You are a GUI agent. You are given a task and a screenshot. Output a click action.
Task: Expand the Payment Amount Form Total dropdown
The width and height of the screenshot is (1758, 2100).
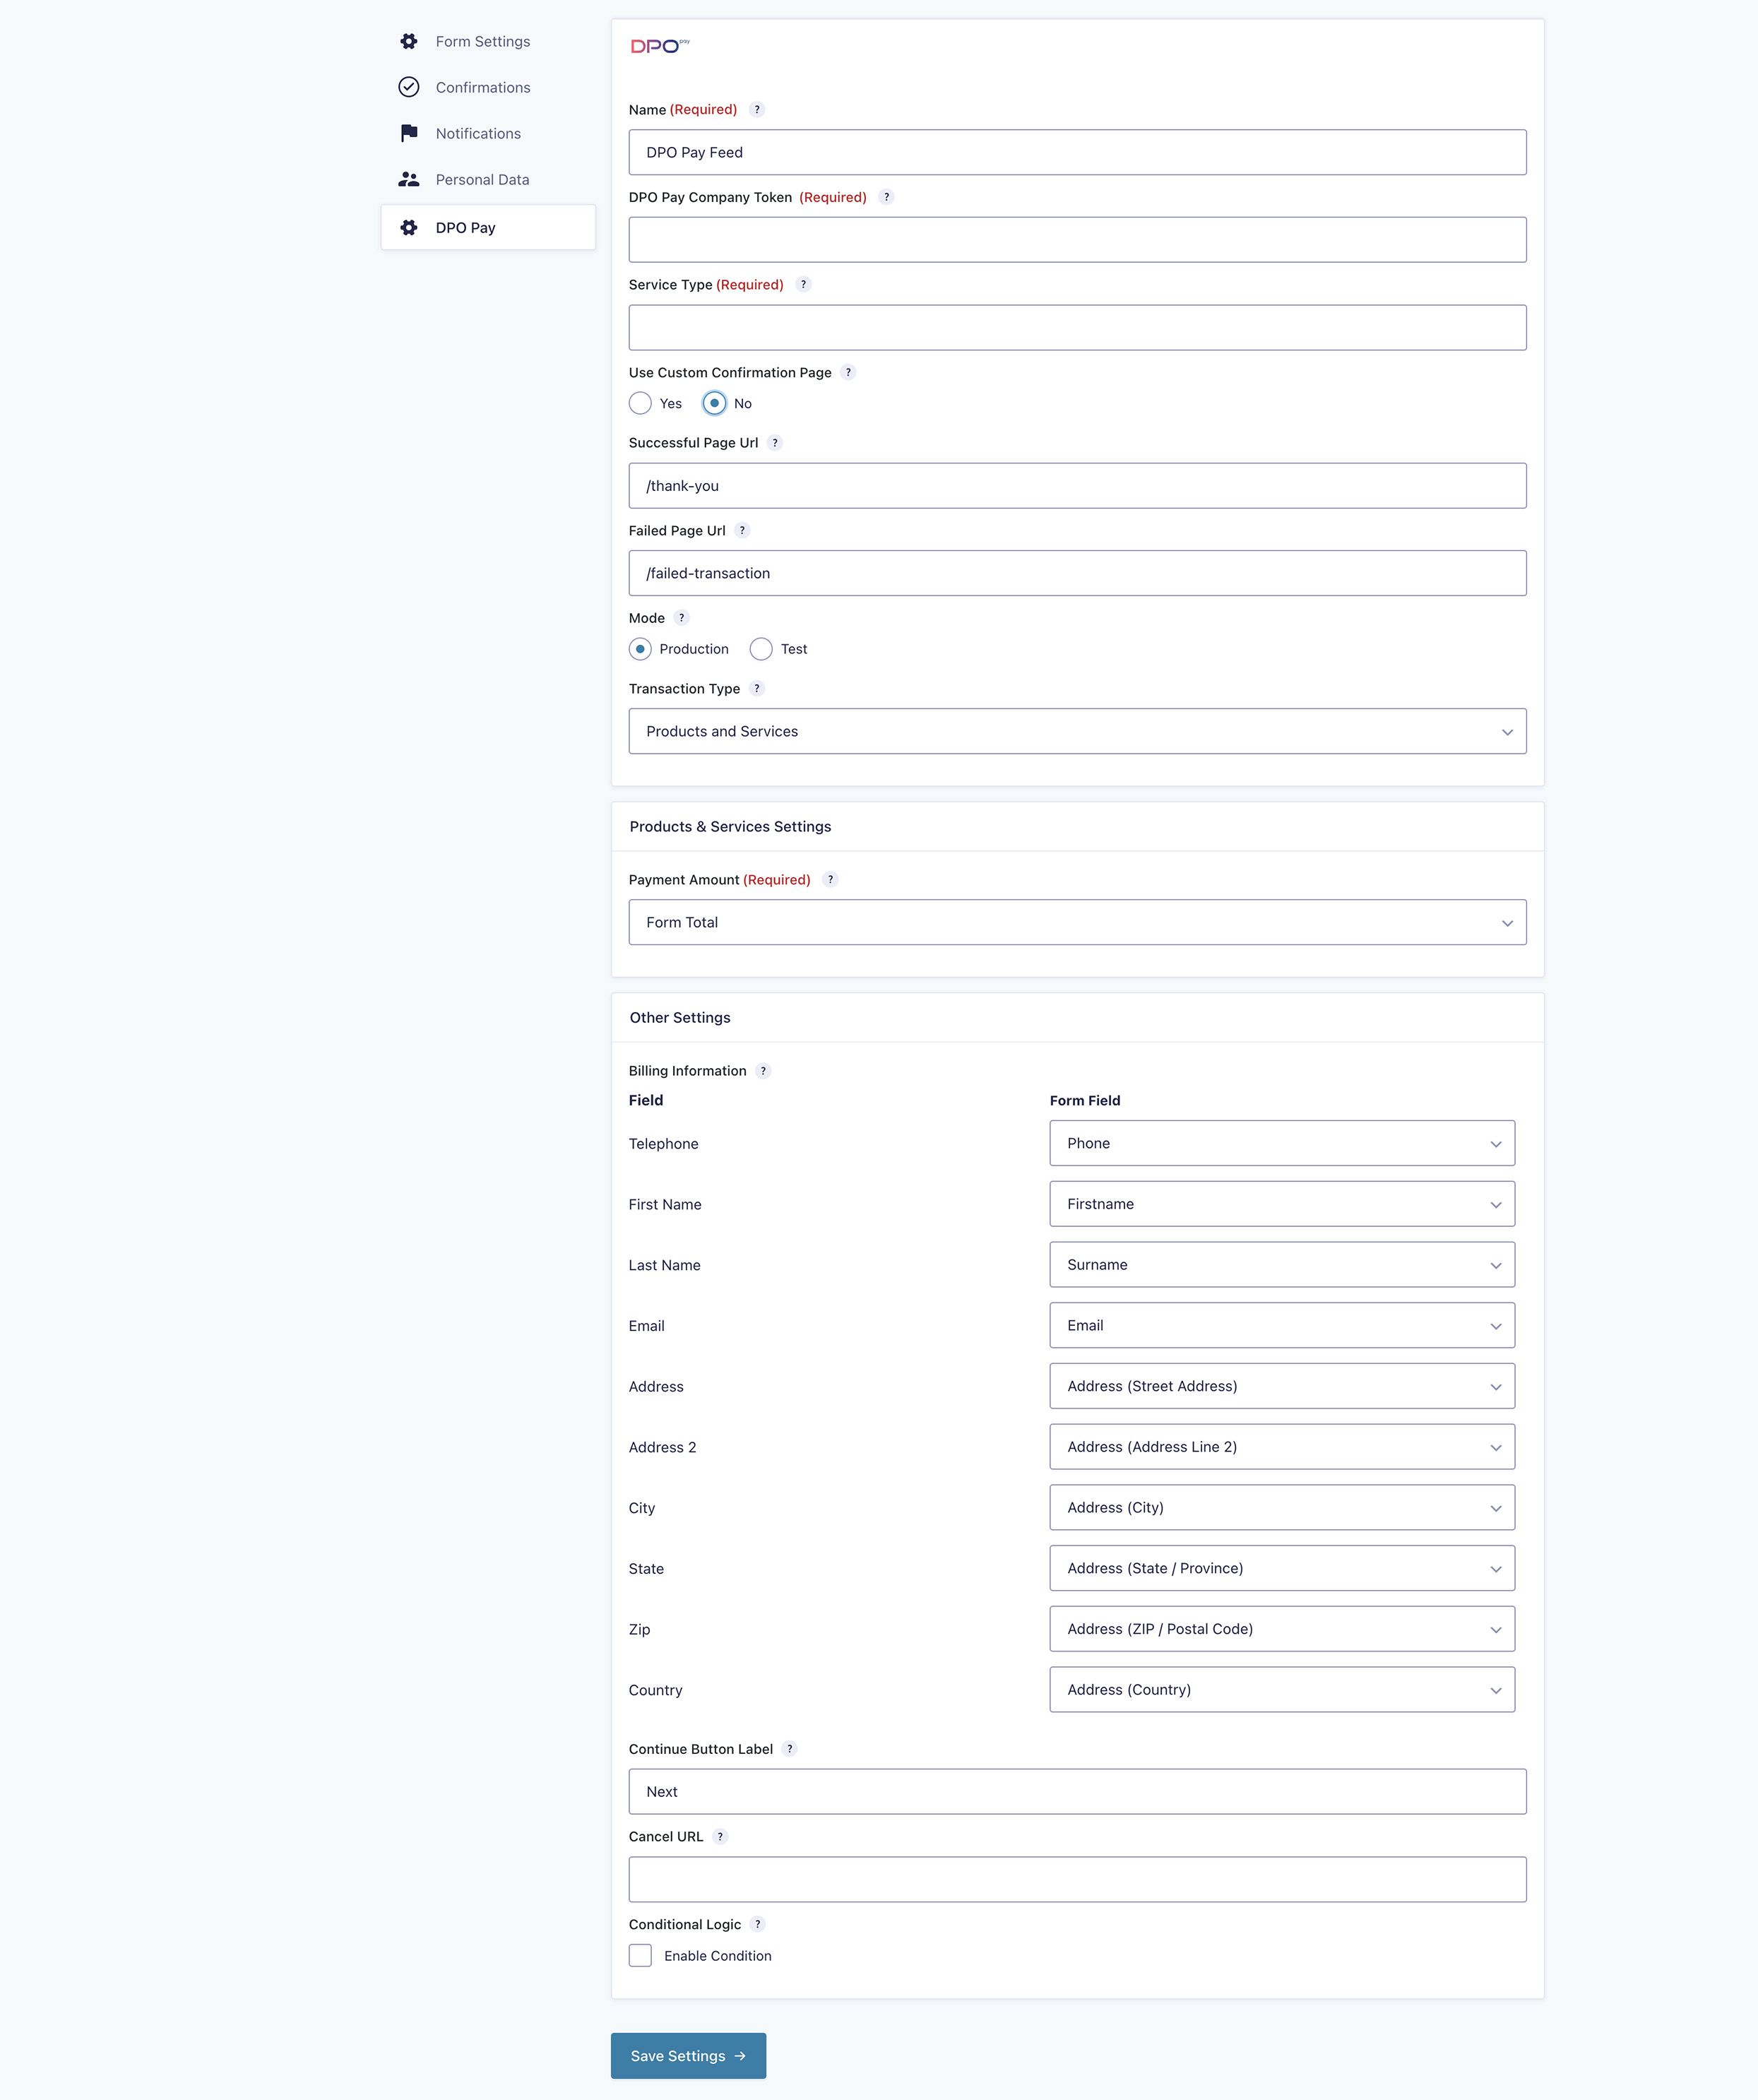point(1077,922)
